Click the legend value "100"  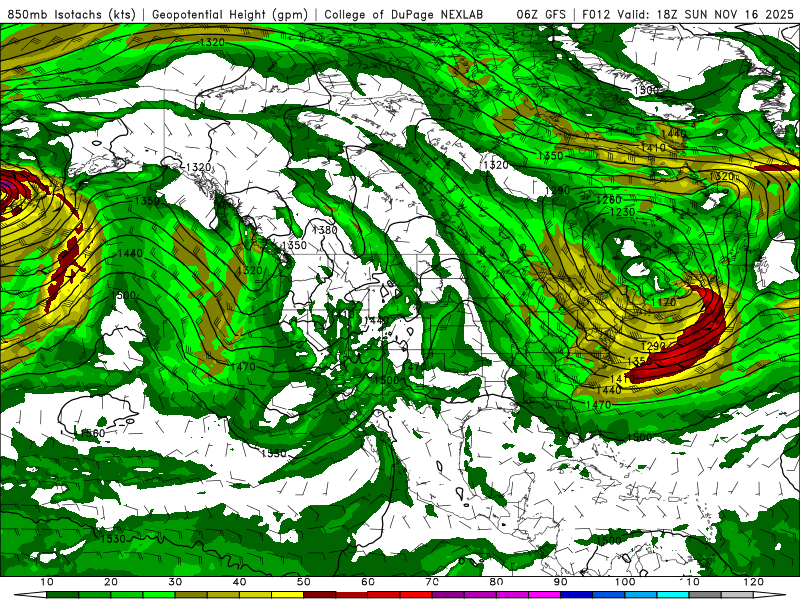(x=625, y=582)
